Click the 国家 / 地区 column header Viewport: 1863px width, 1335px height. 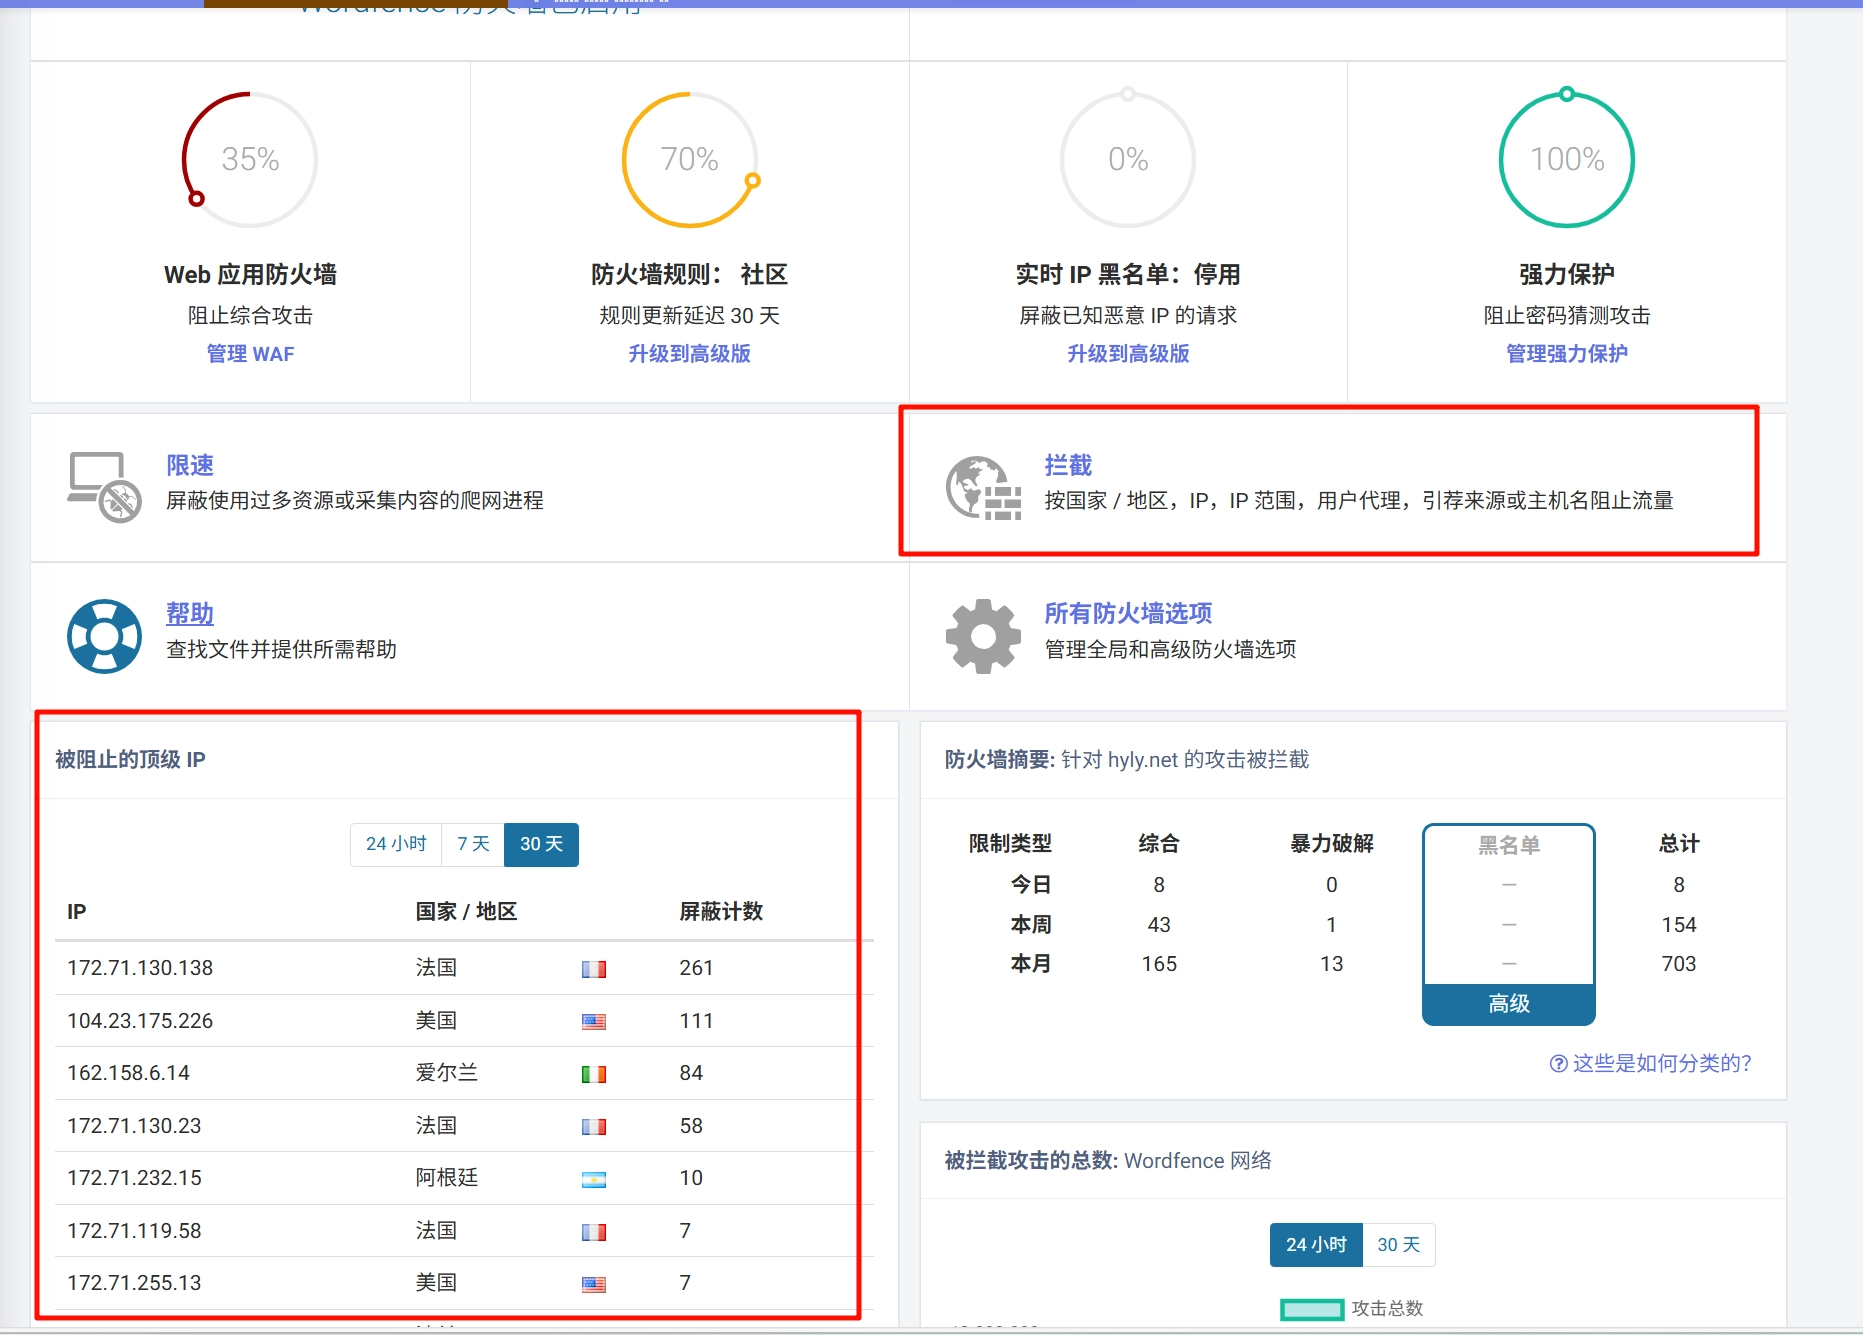[466, 911]
